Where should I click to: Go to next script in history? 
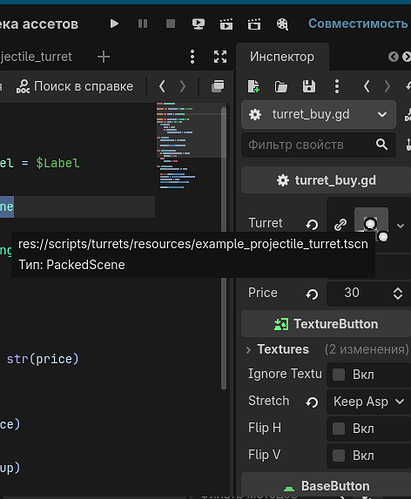[x=182, y=86]
